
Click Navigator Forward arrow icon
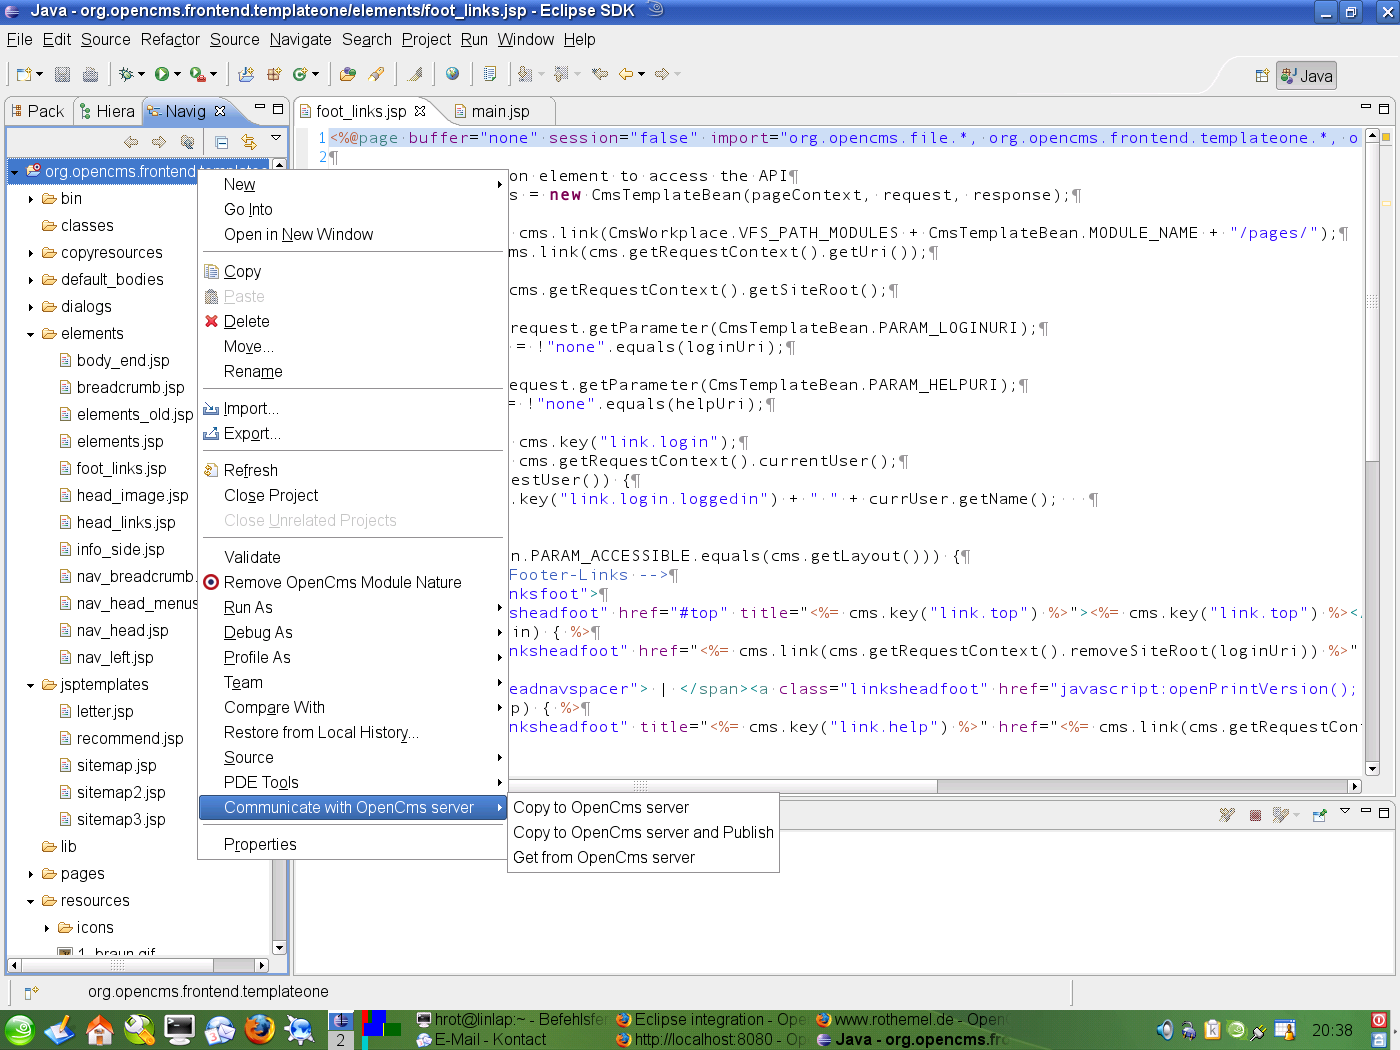tap(159, 142)
